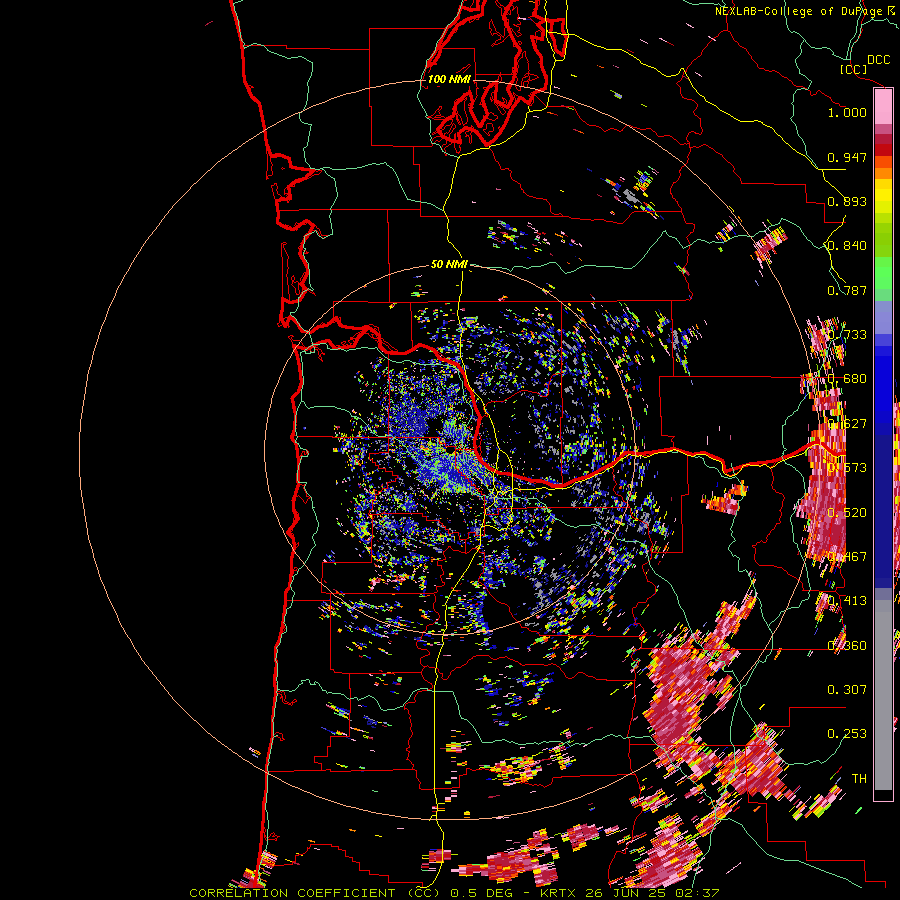Select the 0.573 scale value
This screenshot has width=900, height=900.
(847, 468)
